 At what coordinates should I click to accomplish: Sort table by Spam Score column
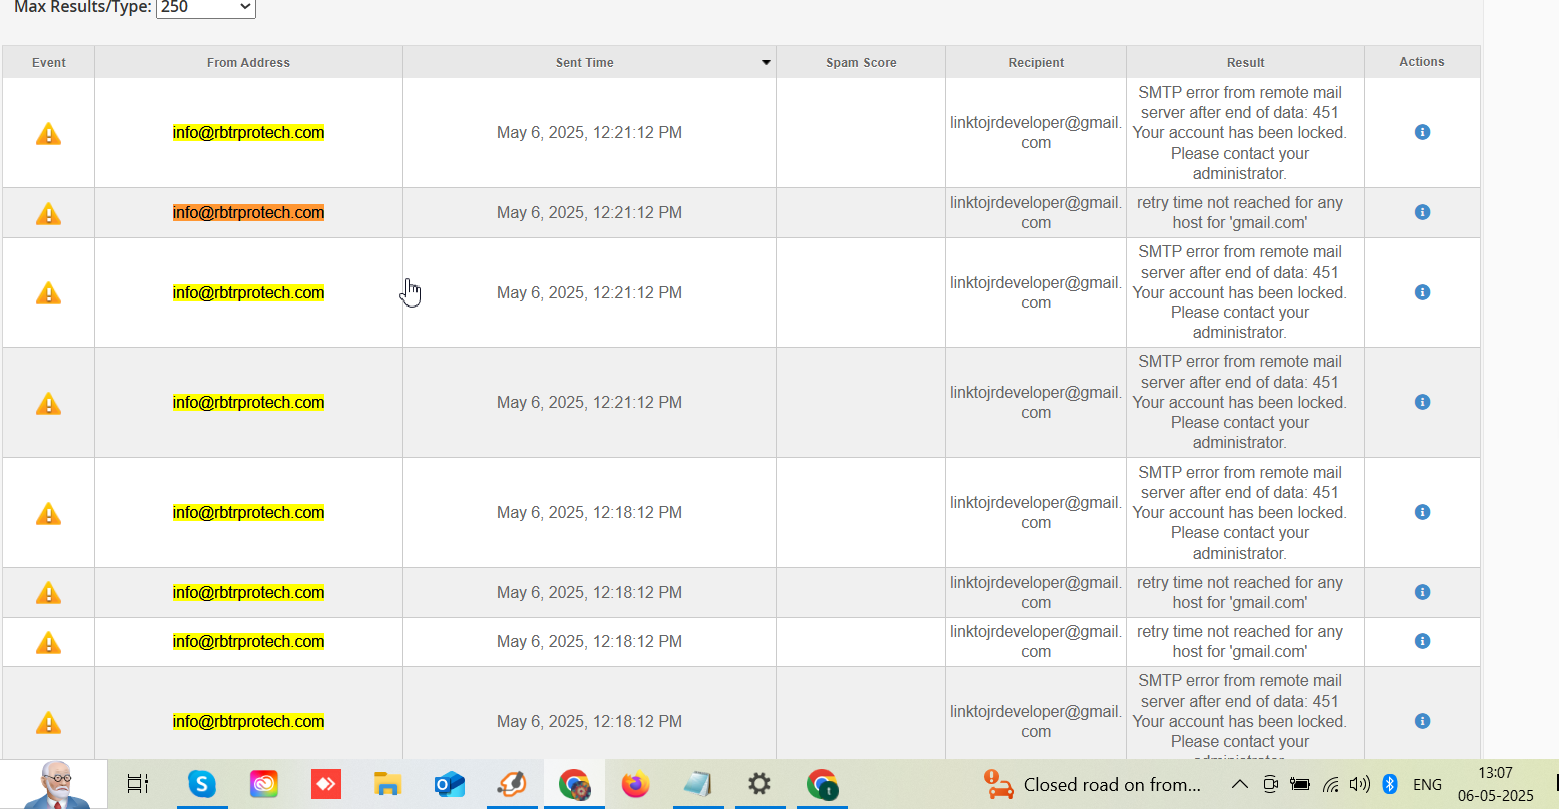860,62
